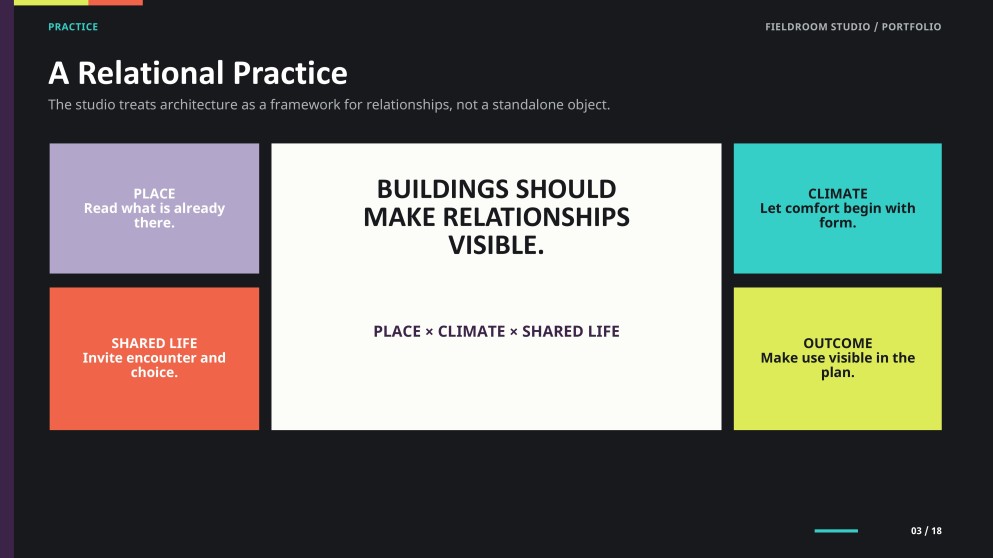Click the yellow accent strip at top
The width and height of the screenshot is (993, 558).
click(51, 3)
